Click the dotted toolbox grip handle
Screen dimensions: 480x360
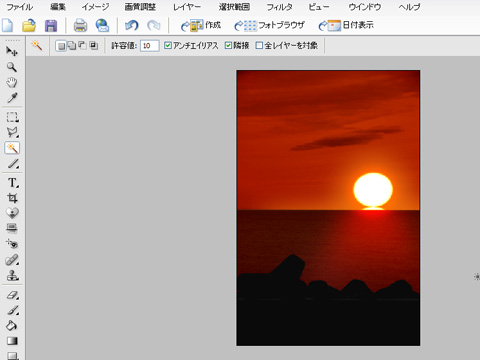point(13,40)
